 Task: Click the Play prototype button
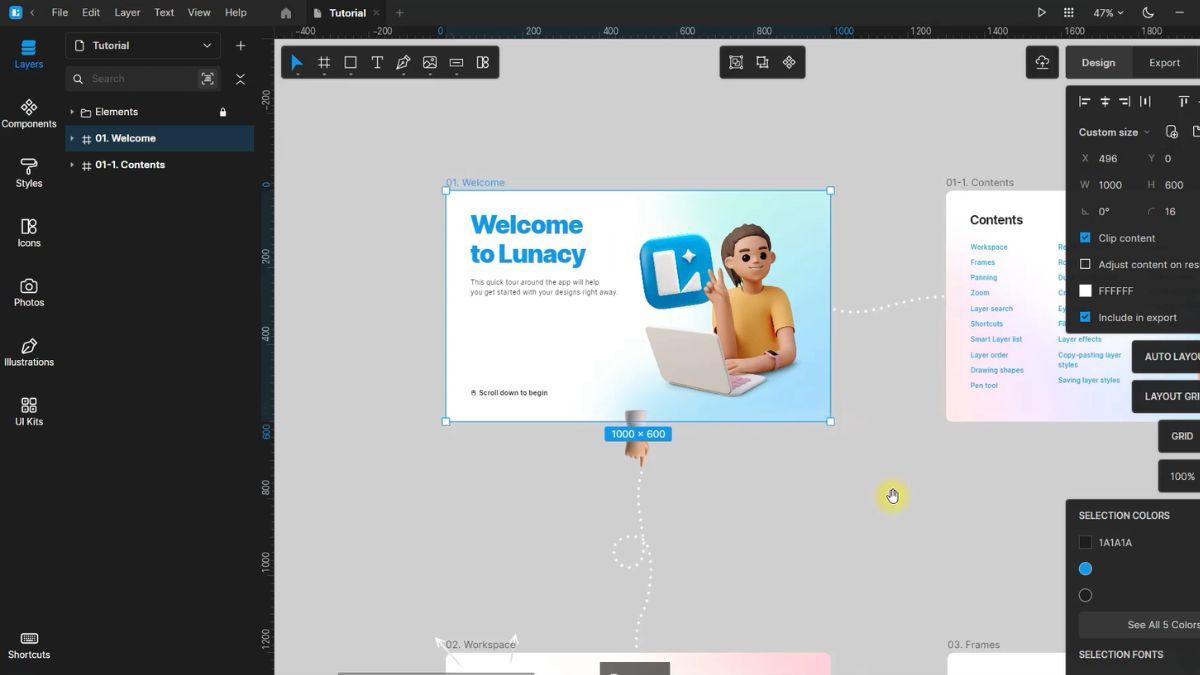coord(1041,13)
